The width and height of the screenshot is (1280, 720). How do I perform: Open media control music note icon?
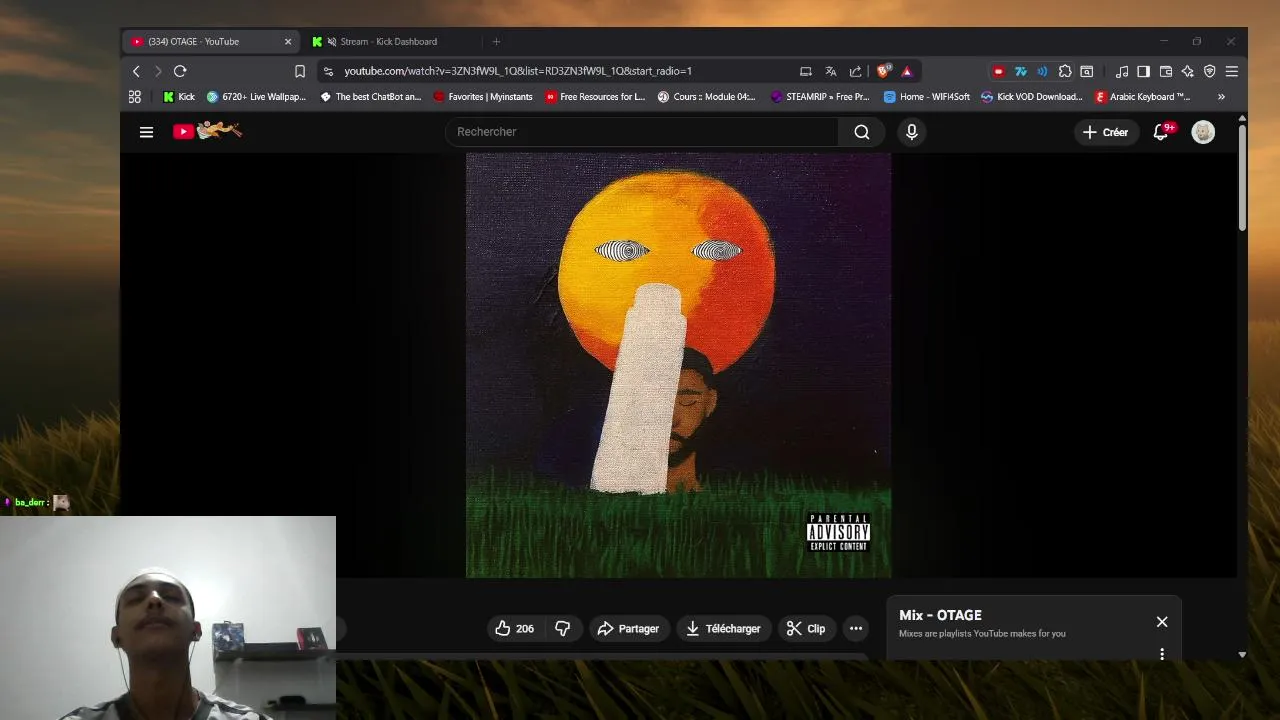[x=1122, y=71]
